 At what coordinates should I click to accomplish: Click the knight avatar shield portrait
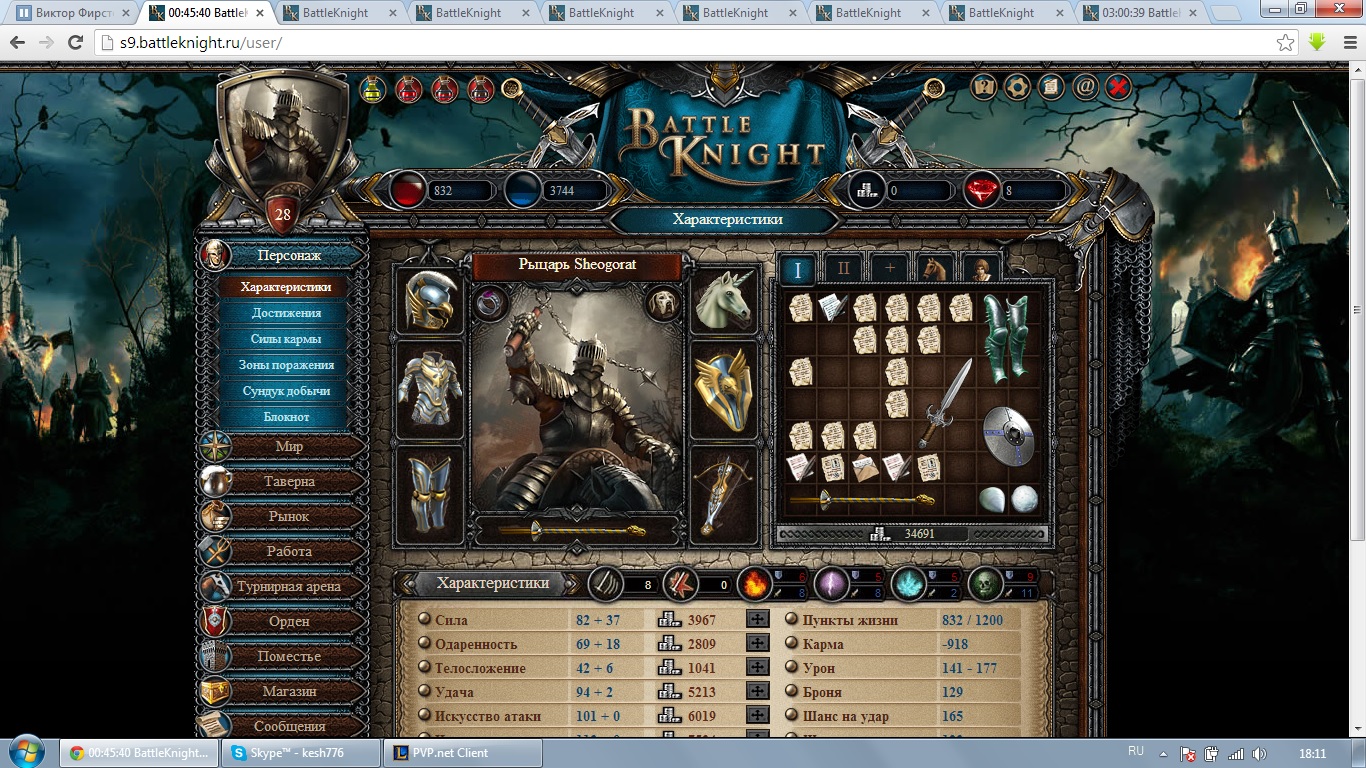click(x=283, y=140)
